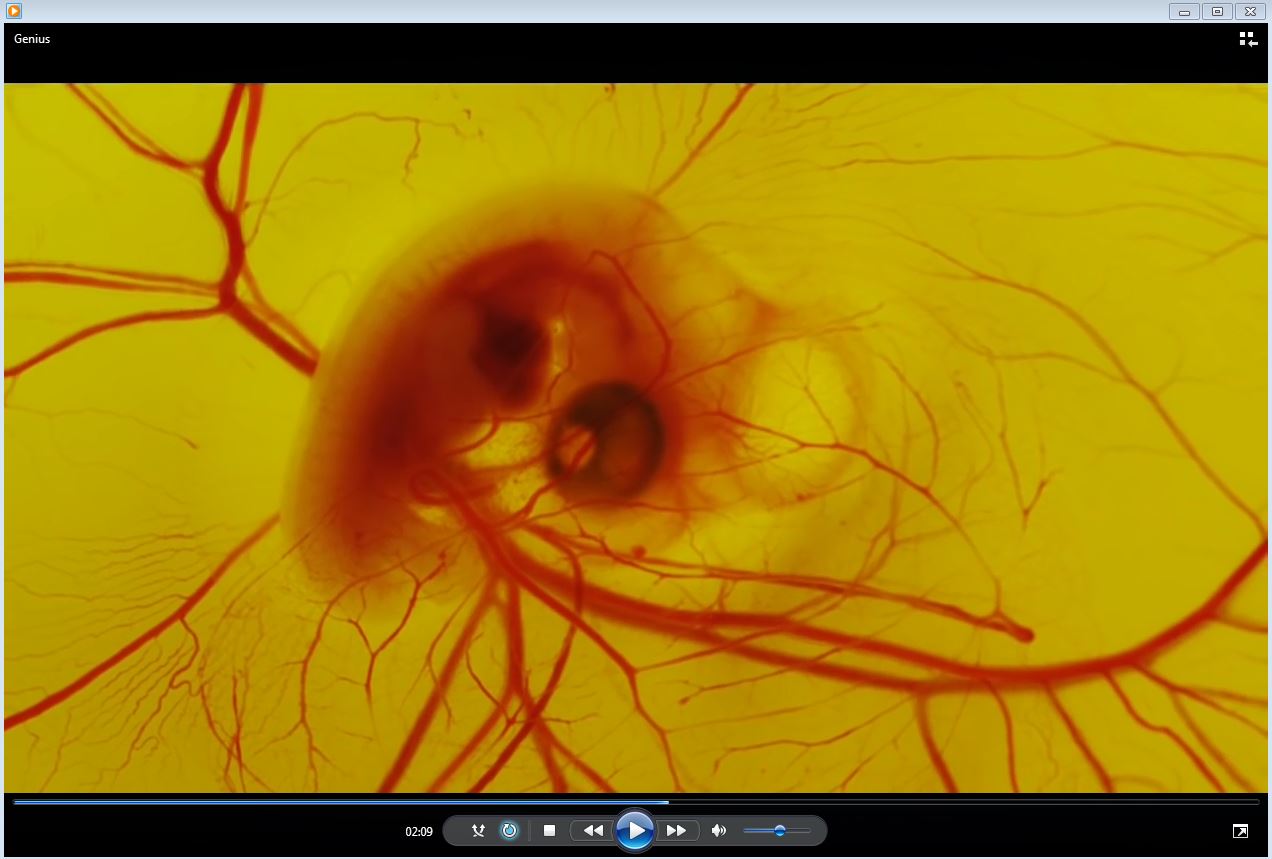Viewport: 1272px width, 859px height.
Task: Play the Genius video
Action: (x=635, y=830)
